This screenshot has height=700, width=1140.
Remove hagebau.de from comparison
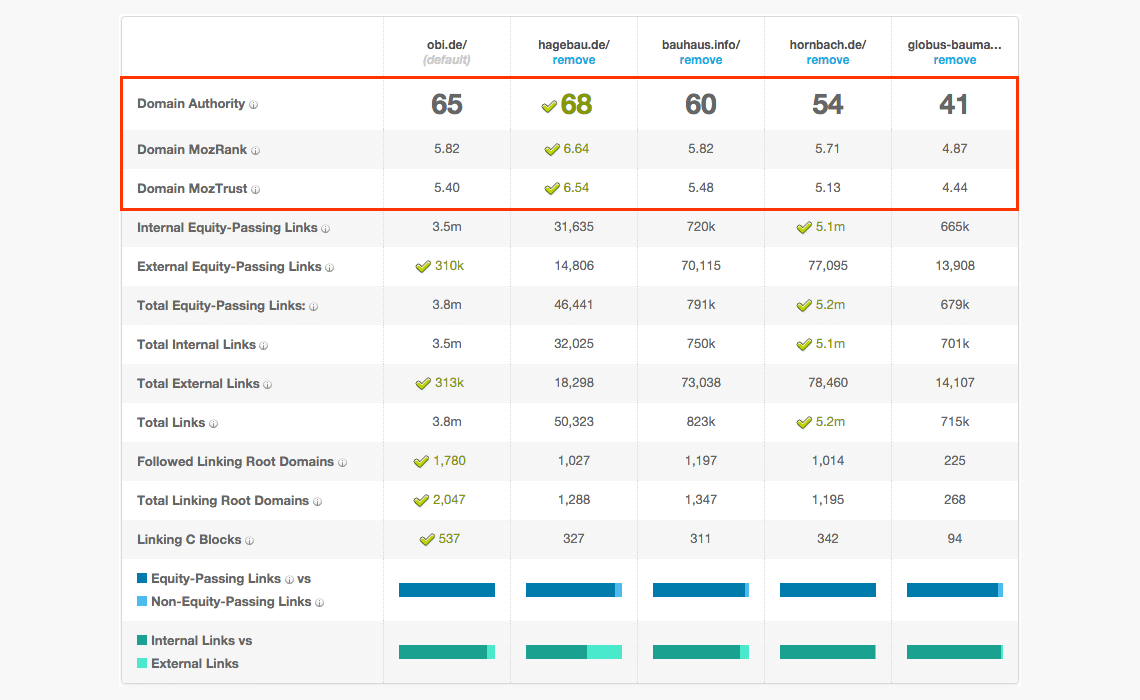[574, 60]
